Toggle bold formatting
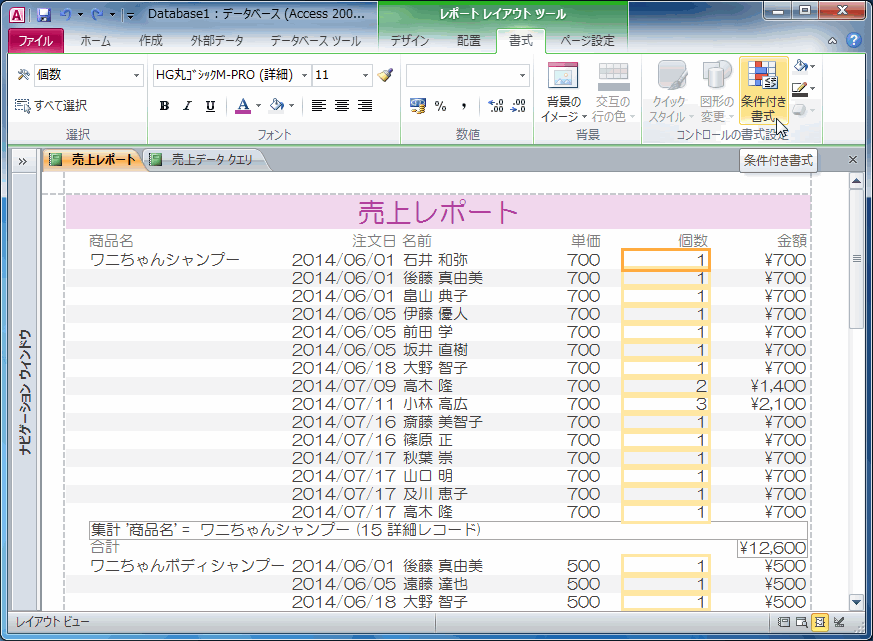873x641 pixels. coord(164,106)
